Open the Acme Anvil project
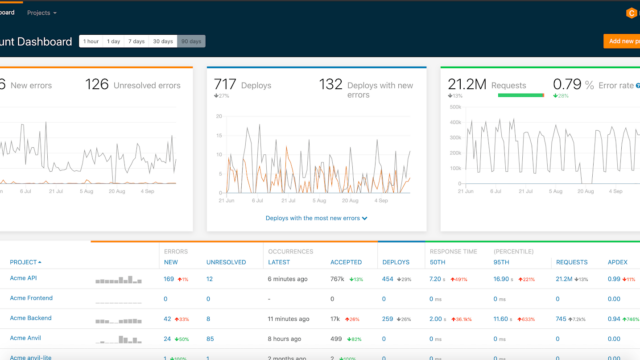 25,338
